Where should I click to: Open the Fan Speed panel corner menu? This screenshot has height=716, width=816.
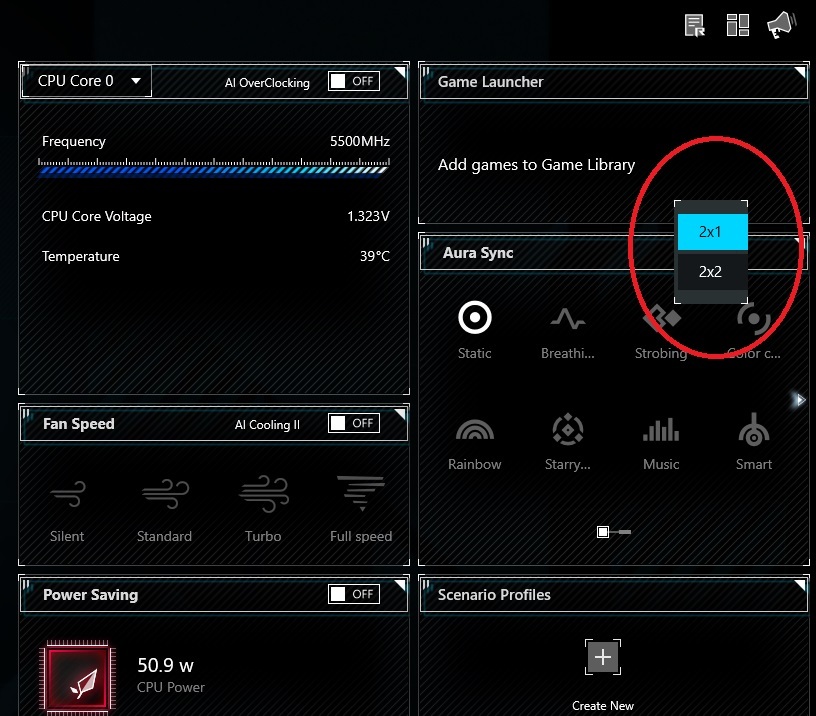point(400,414)
